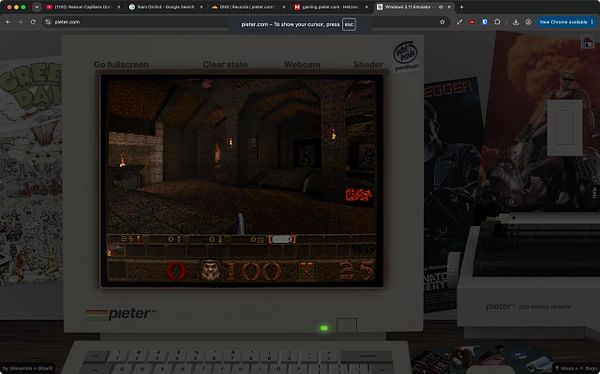The height and width of the screenshot is (374, 600).
Task: Click Clear state above the monitor
Action: pyautogui.click(x=225, y=65)
